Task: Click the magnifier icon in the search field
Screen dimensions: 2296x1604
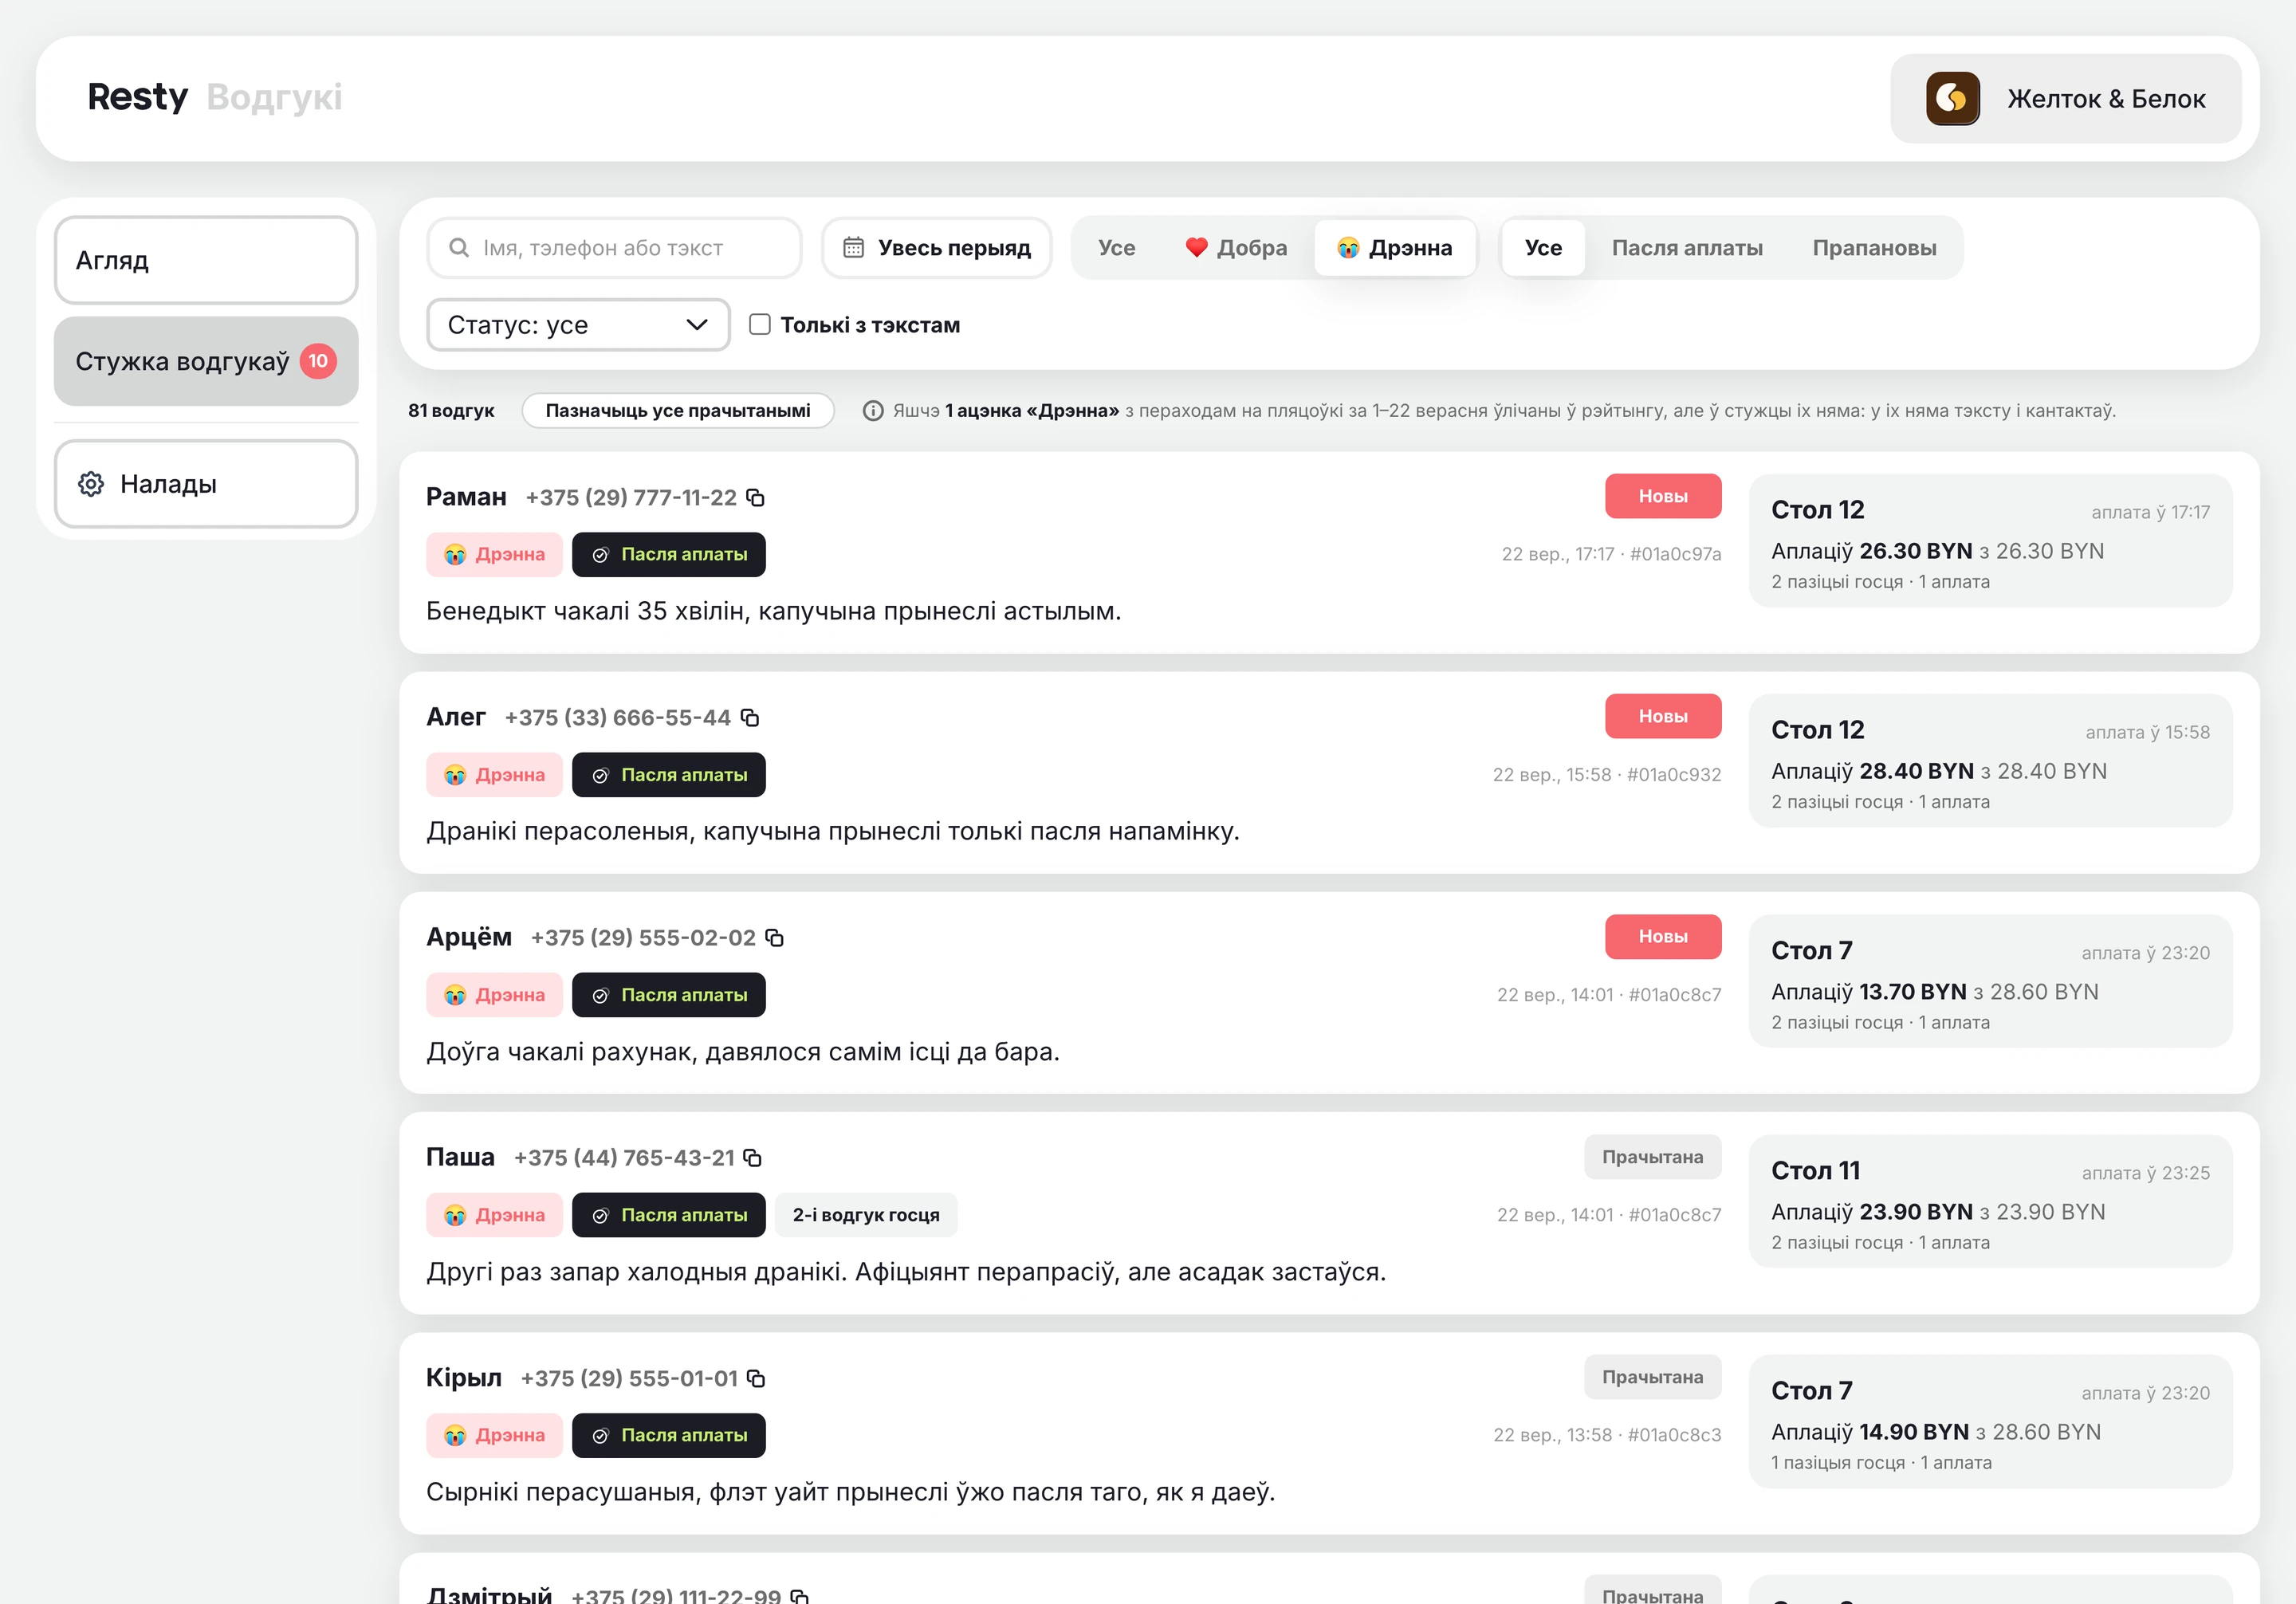Action: click(459, 248)
